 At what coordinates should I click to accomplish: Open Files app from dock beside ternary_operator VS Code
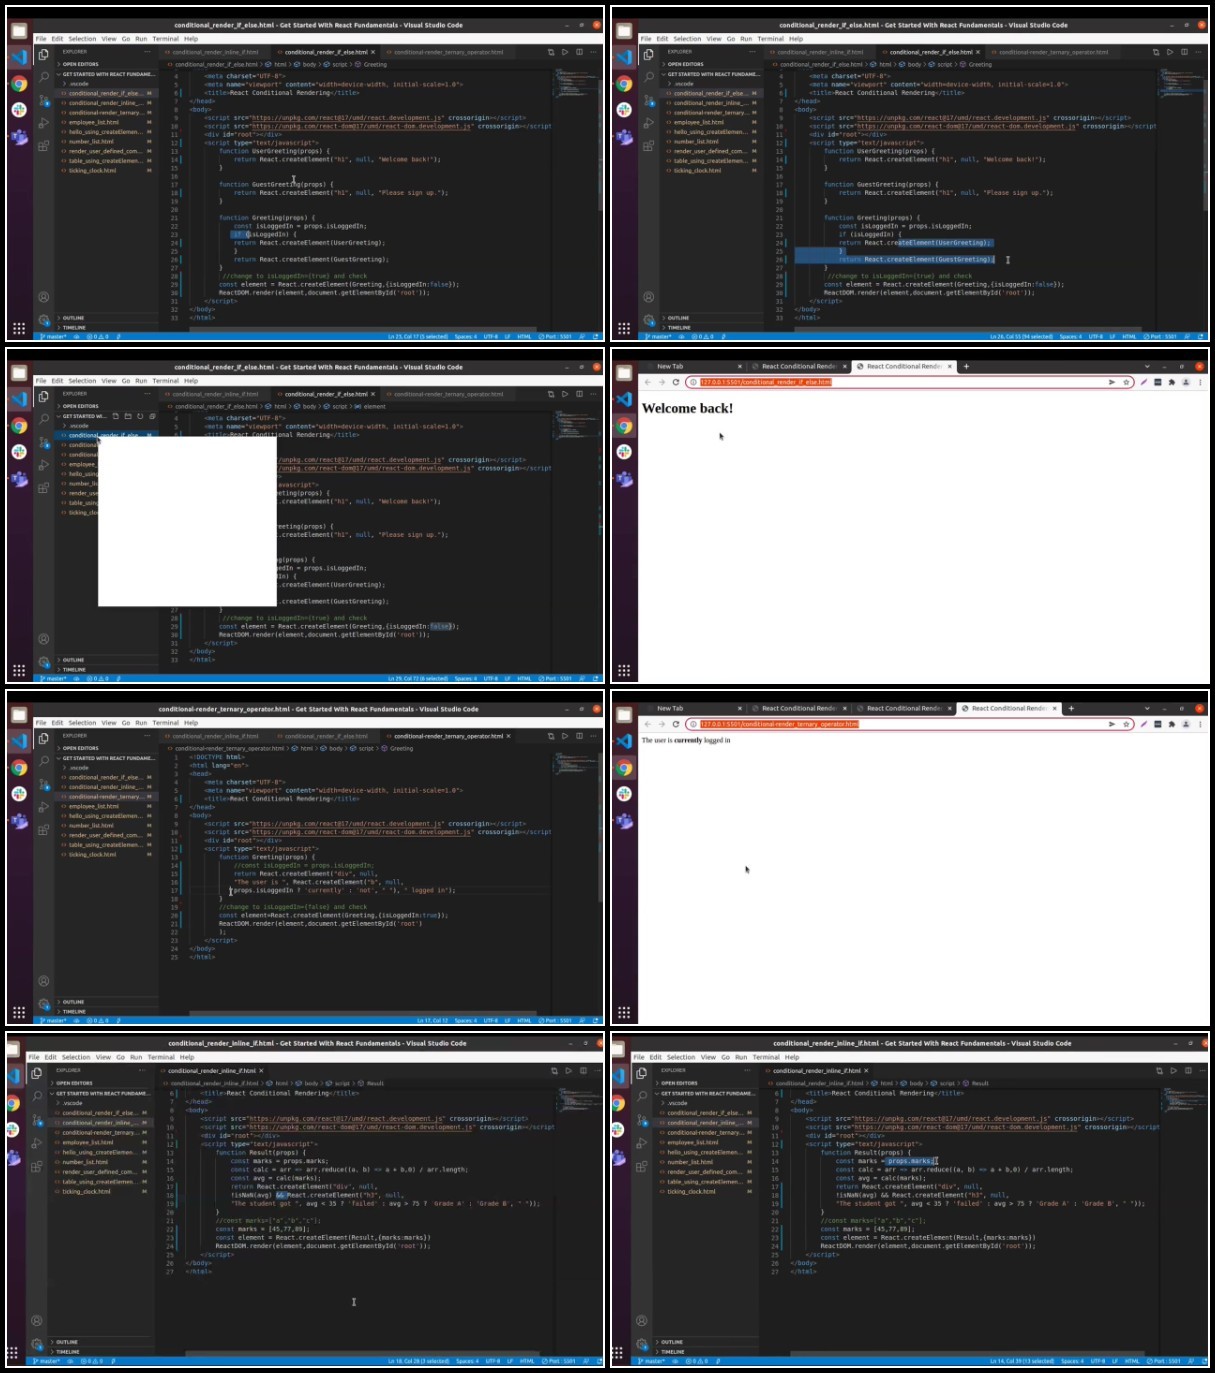(x=19, y=716)
